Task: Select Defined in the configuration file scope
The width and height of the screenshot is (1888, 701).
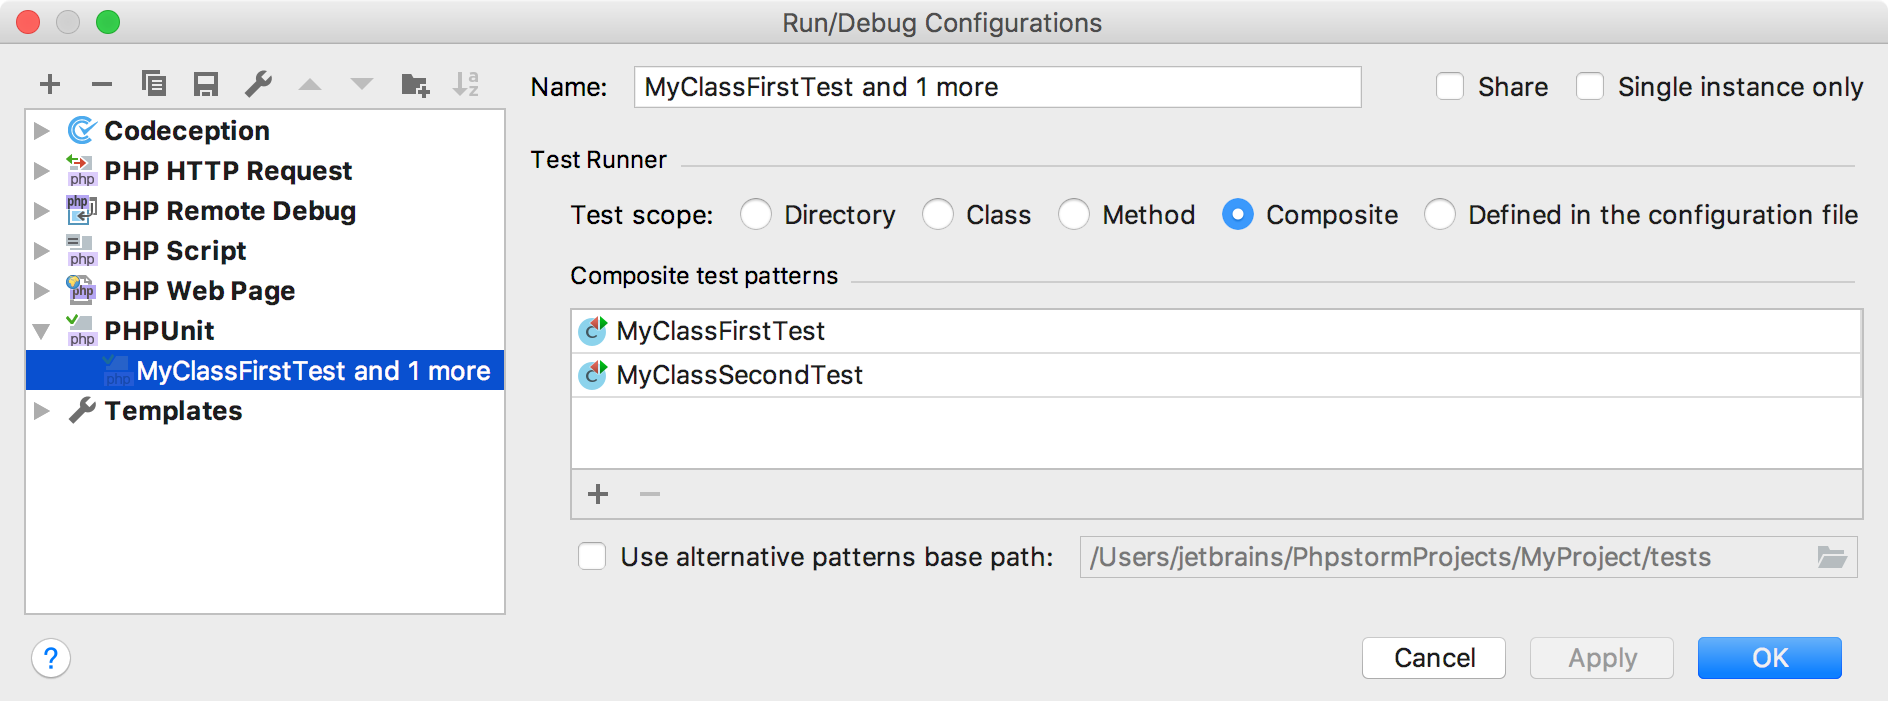Action: point(1440,214)
